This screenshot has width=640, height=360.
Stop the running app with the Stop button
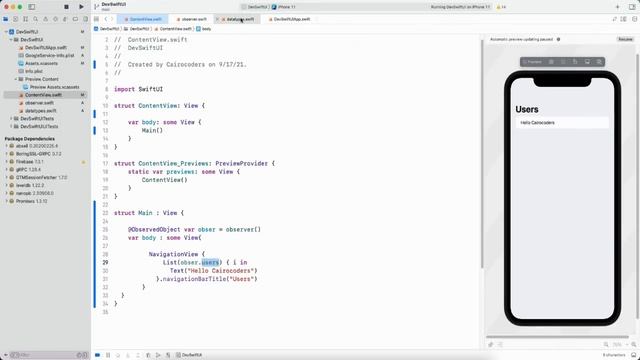[67, 7]
